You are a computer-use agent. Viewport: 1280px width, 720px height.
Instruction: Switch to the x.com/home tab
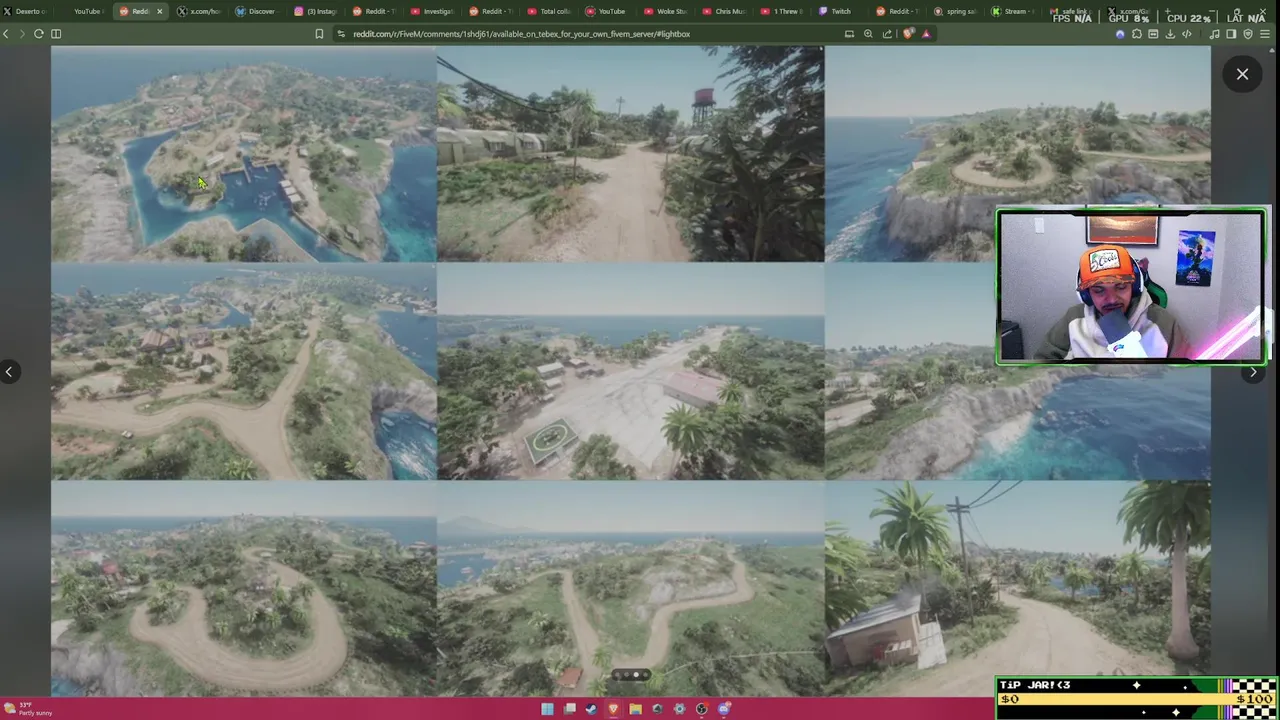pos(198,11)
